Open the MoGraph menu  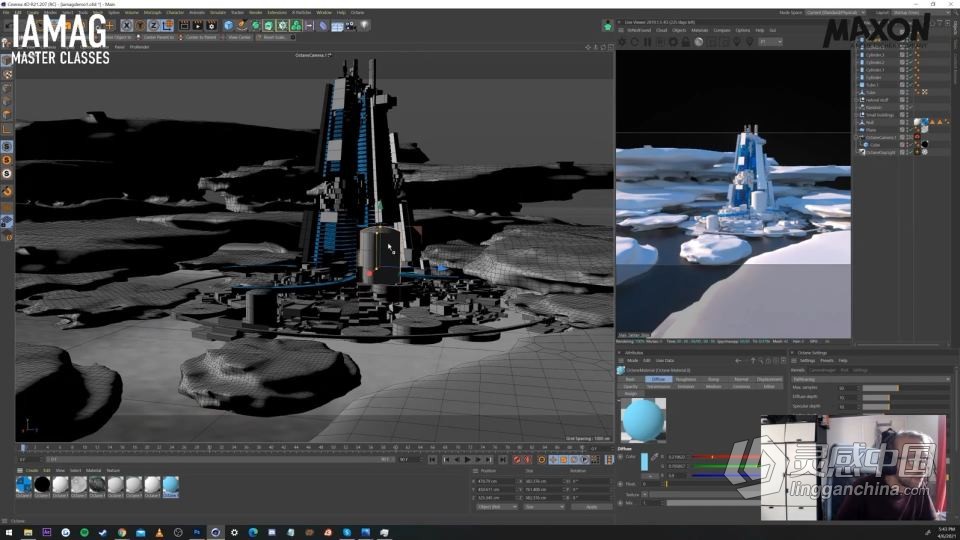click(152, 12)
